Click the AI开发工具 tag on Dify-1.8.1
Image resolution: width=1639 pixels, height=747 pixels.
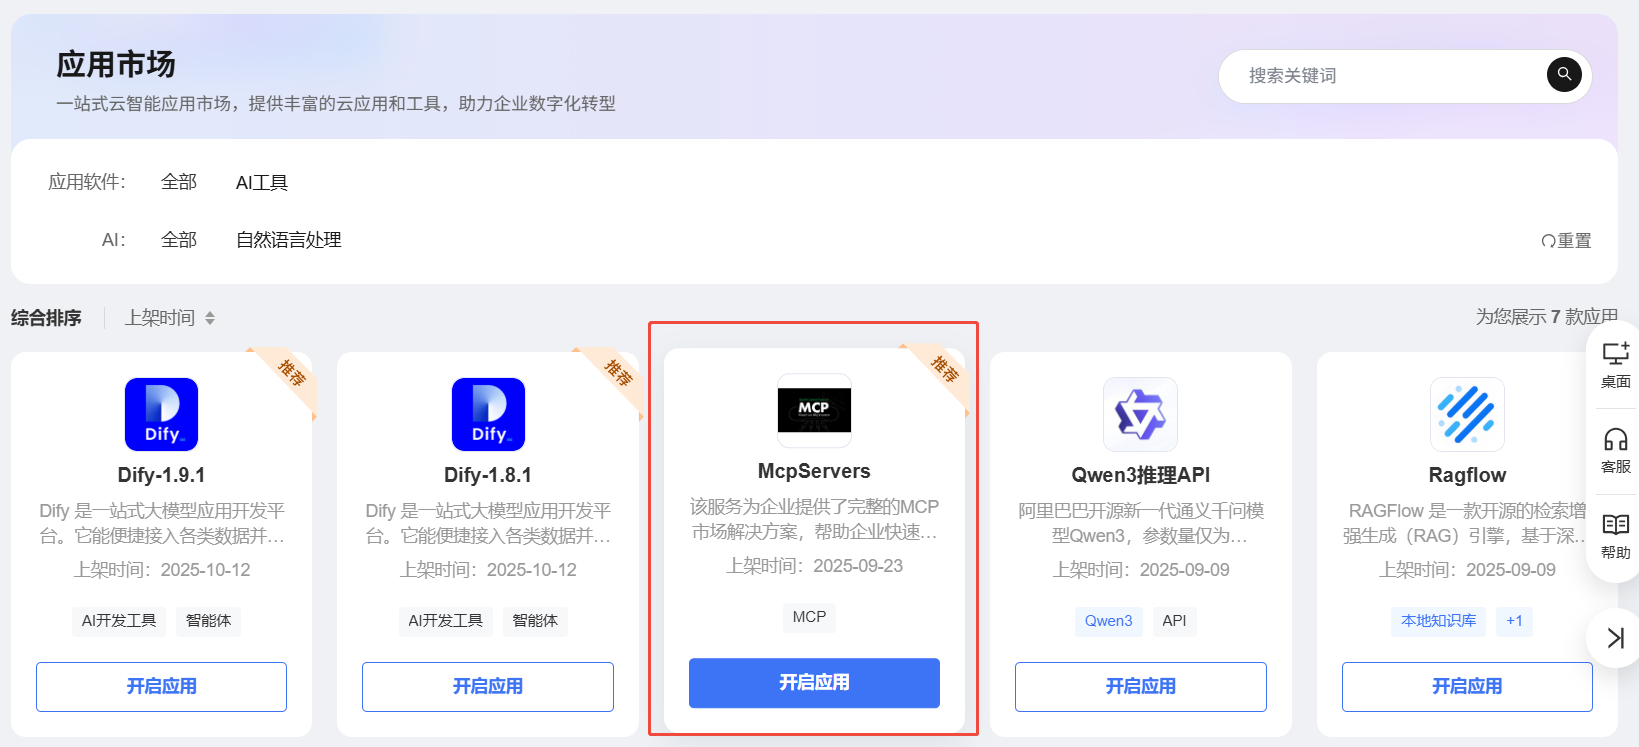(445, 621)
